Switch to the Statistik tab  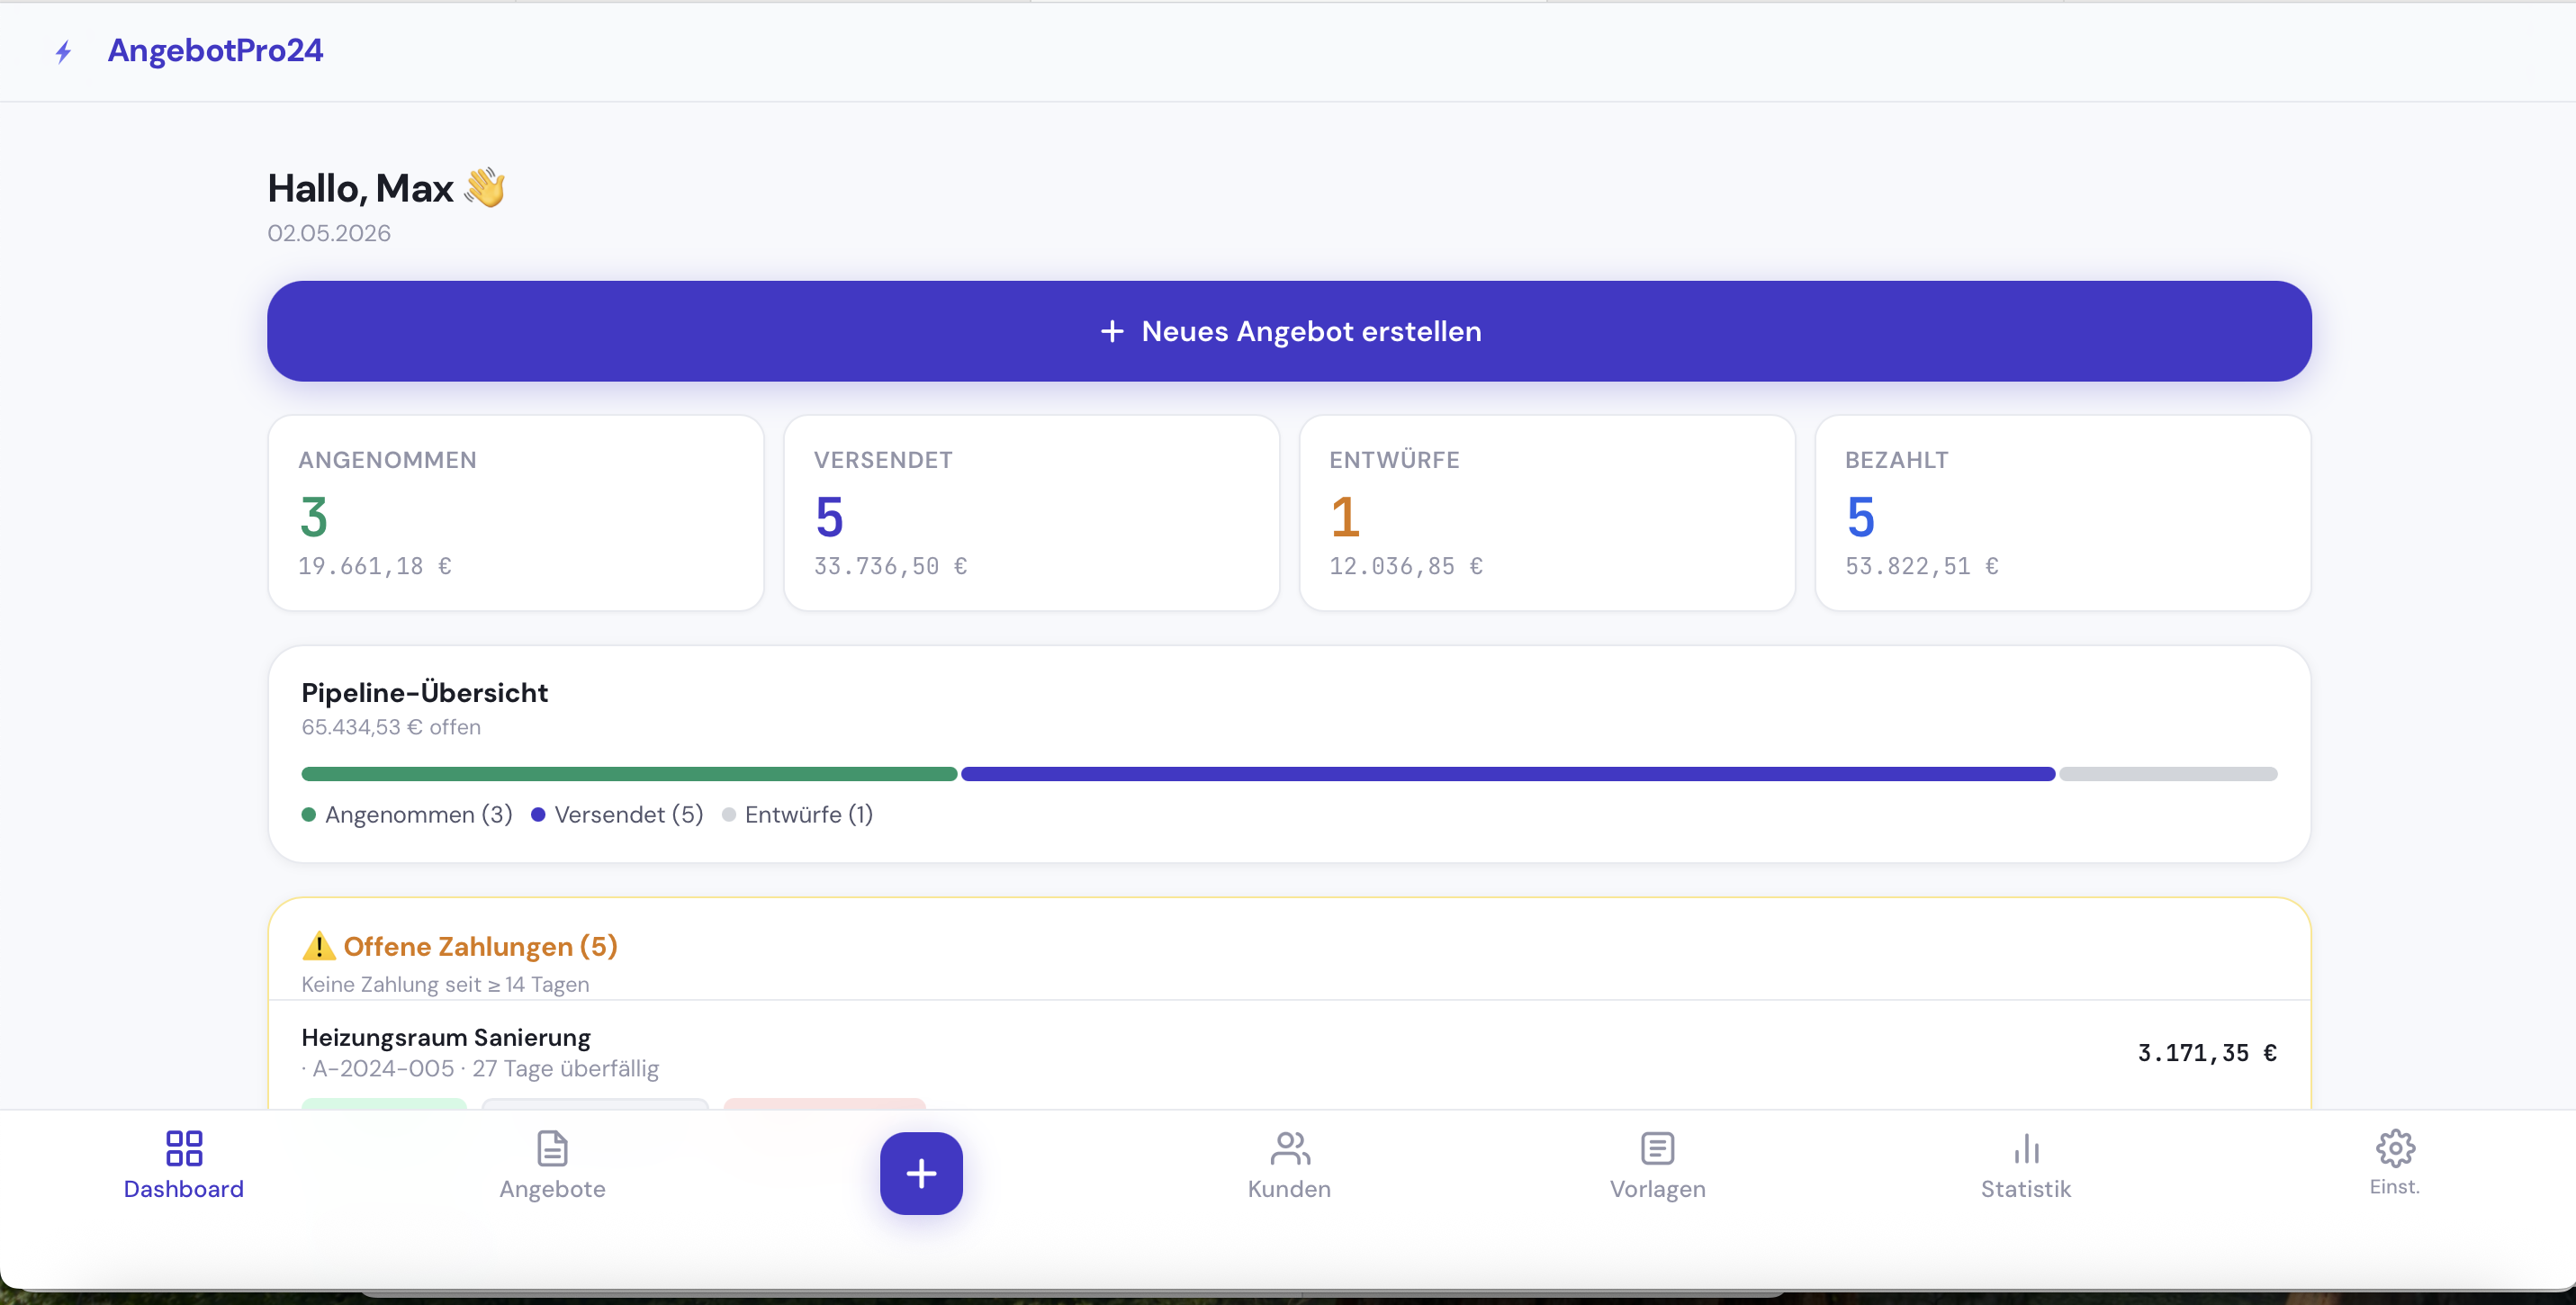[2026, 1165]
